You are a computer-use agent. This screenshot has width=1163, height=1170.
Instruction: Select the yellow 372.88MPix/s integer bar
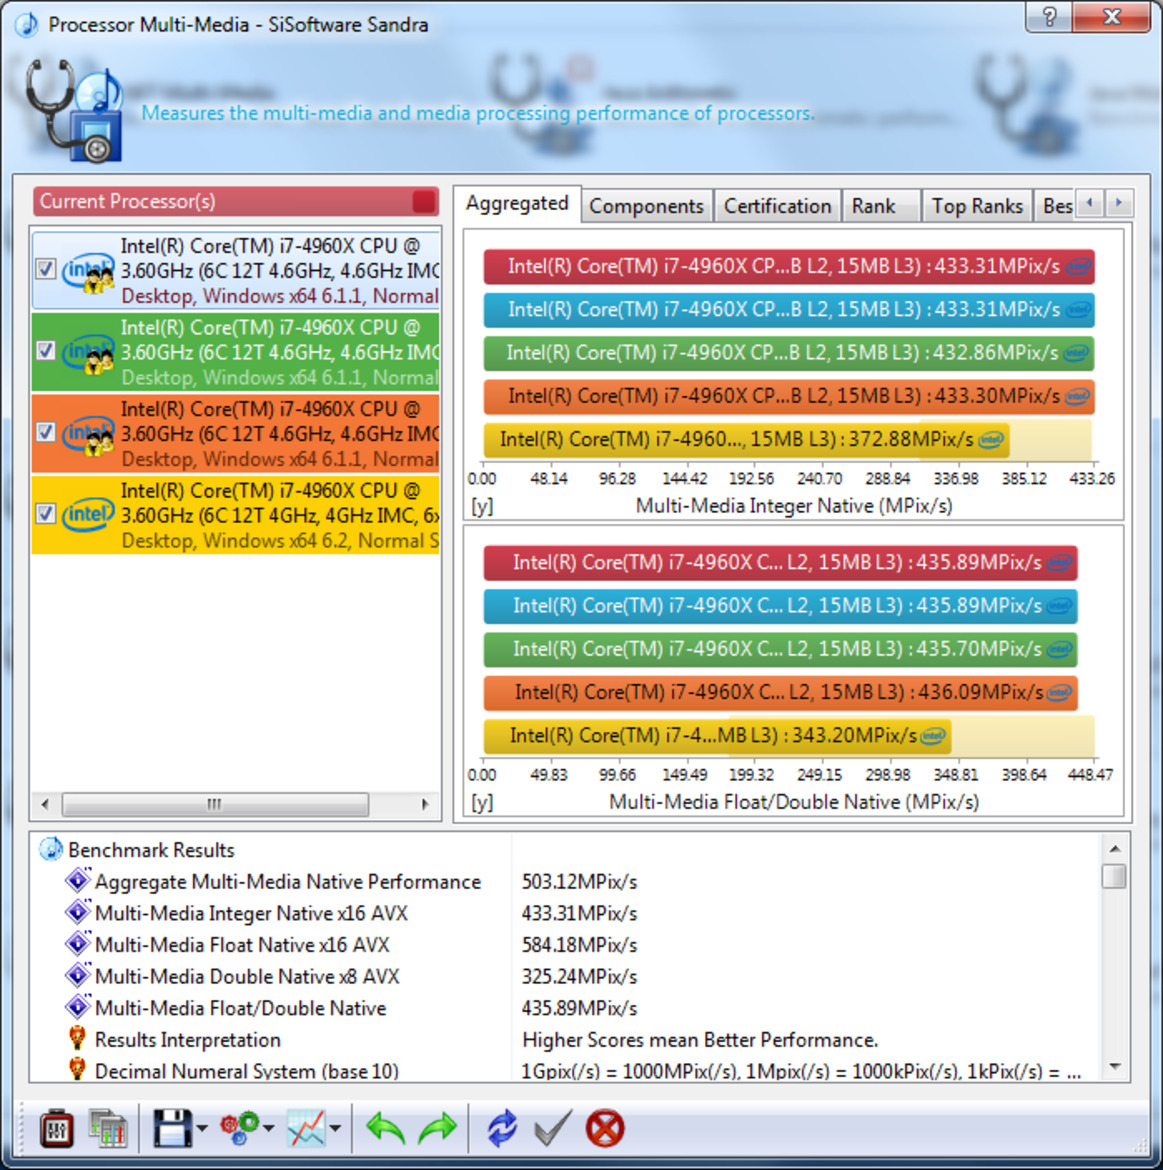[x=747, y=439]
